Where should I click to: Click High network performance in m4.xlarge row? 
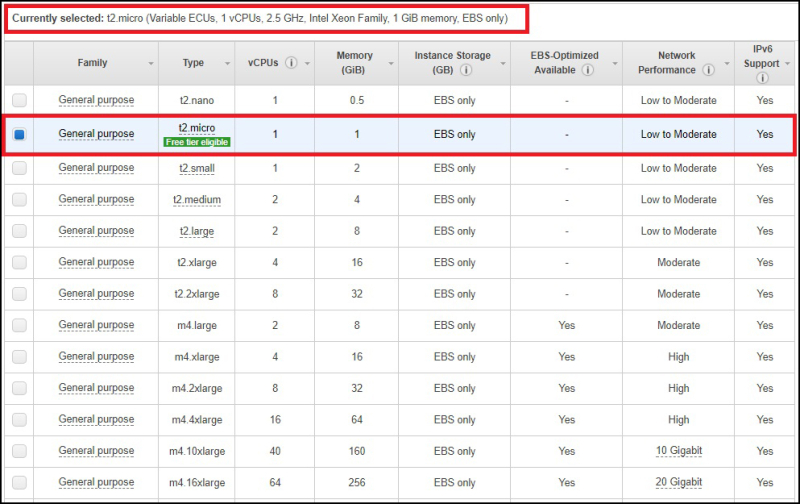pyautogui.click(x=679, y=357)
